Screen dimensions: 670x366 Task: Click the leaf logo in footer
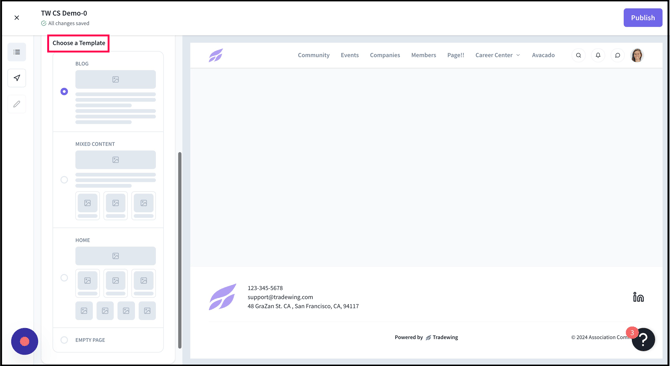click(222, 297)
